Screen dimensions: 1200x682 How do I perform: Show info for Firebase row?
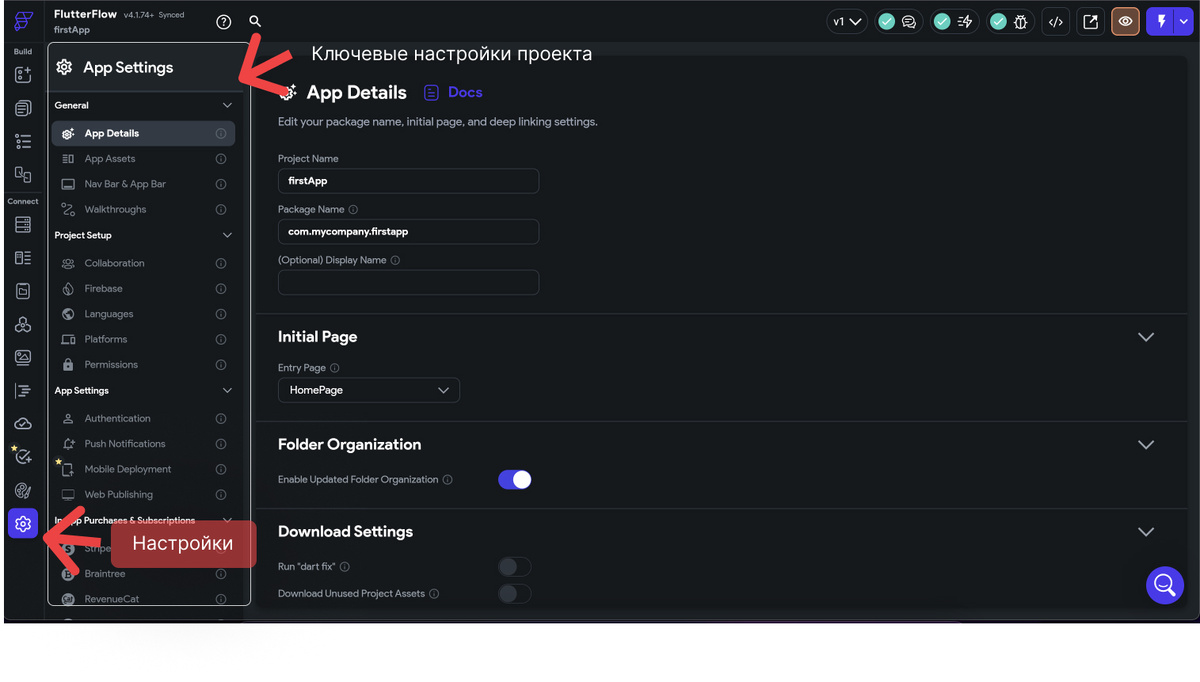click(x=221, y=289)
